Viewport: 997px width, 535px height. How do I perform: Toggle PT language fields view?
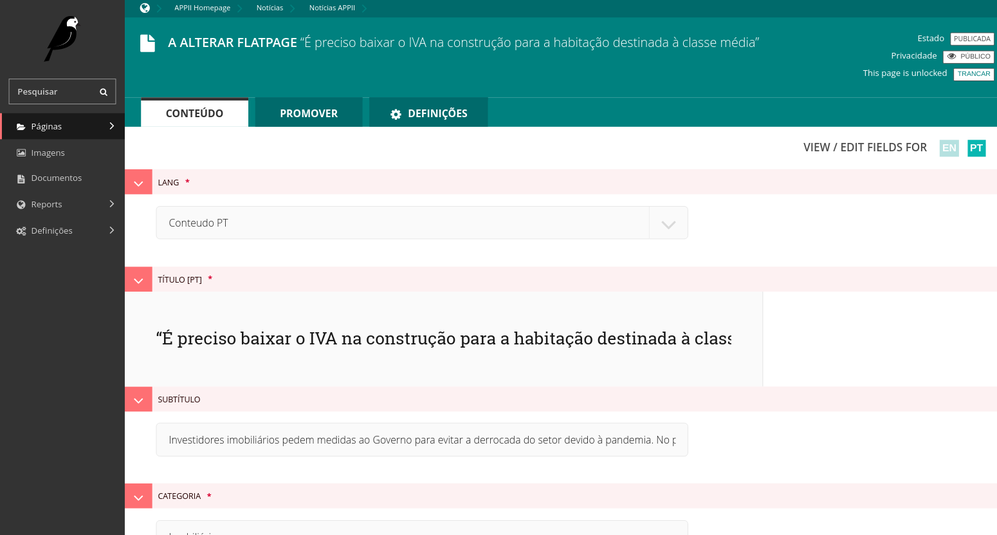976,148
